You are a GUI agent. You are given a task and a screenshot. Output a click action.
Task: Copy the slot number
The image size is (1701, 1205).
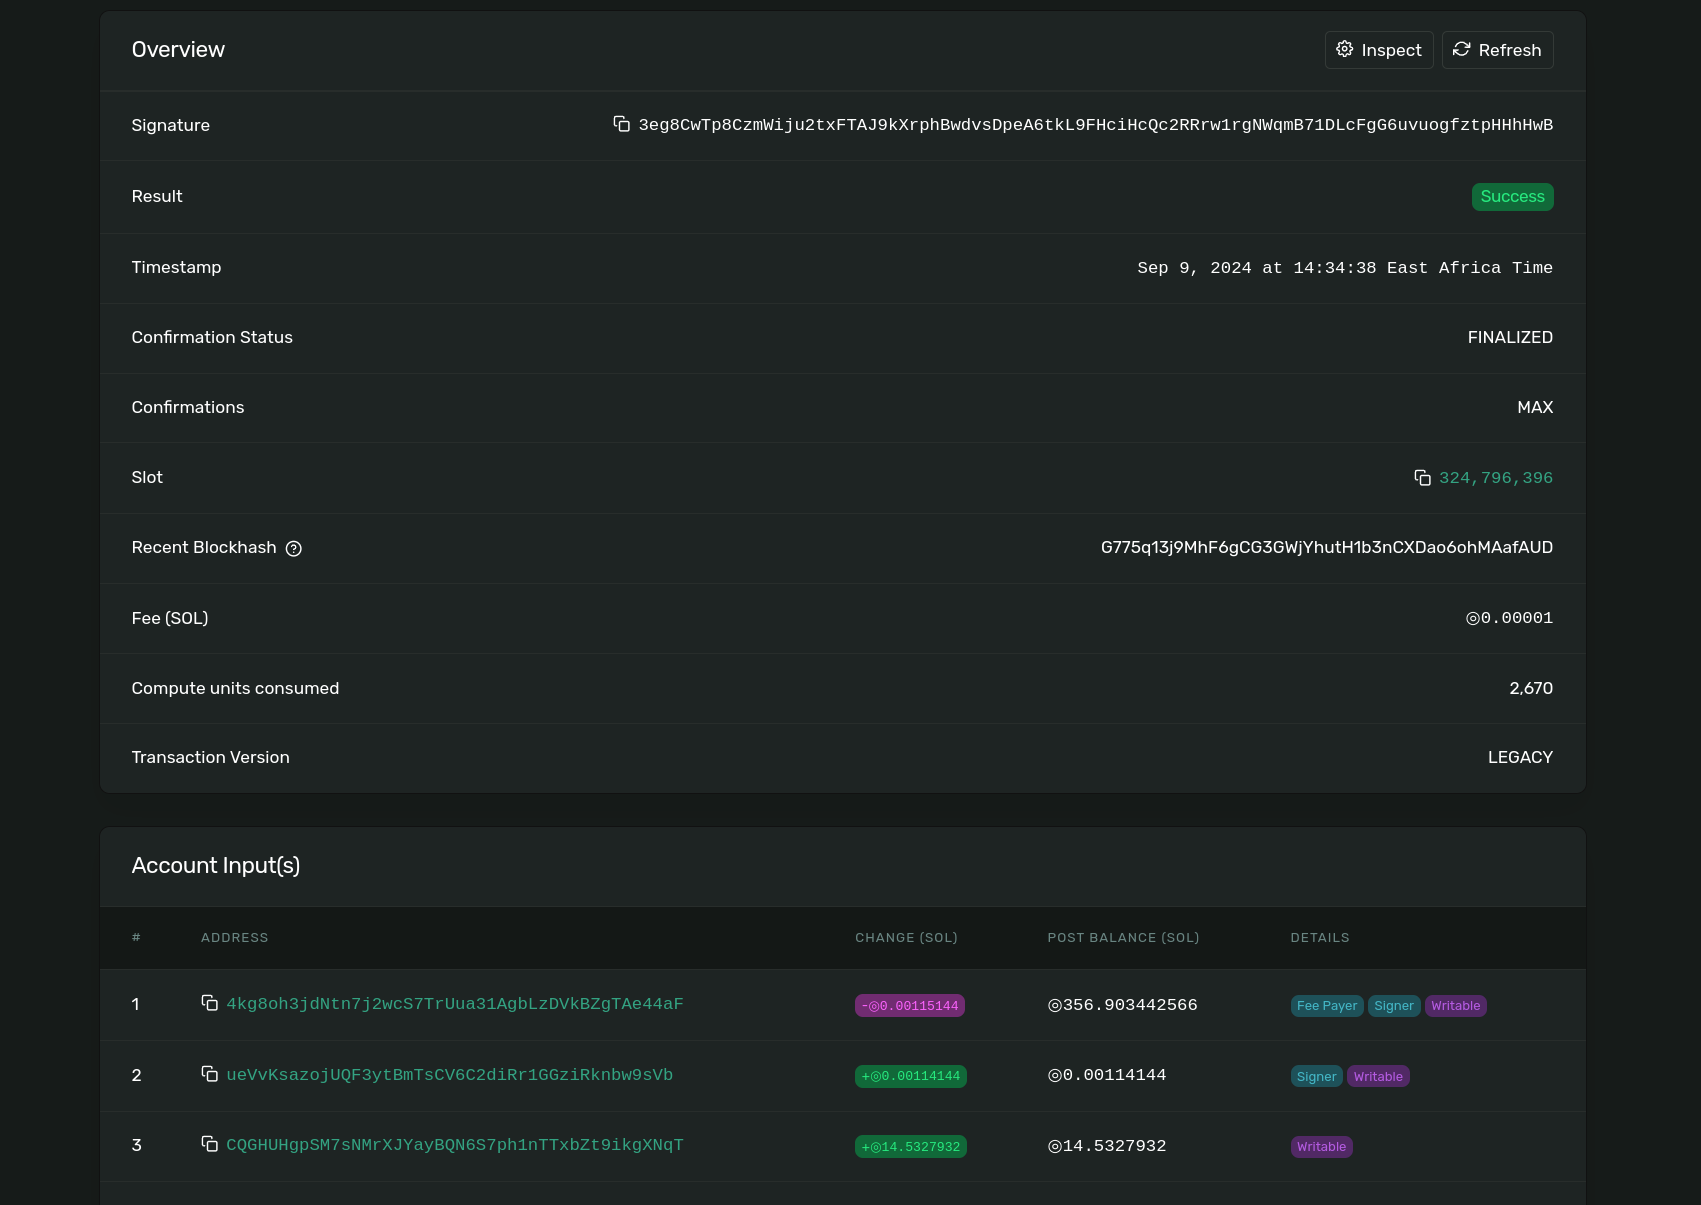(x=1422, y=477)
